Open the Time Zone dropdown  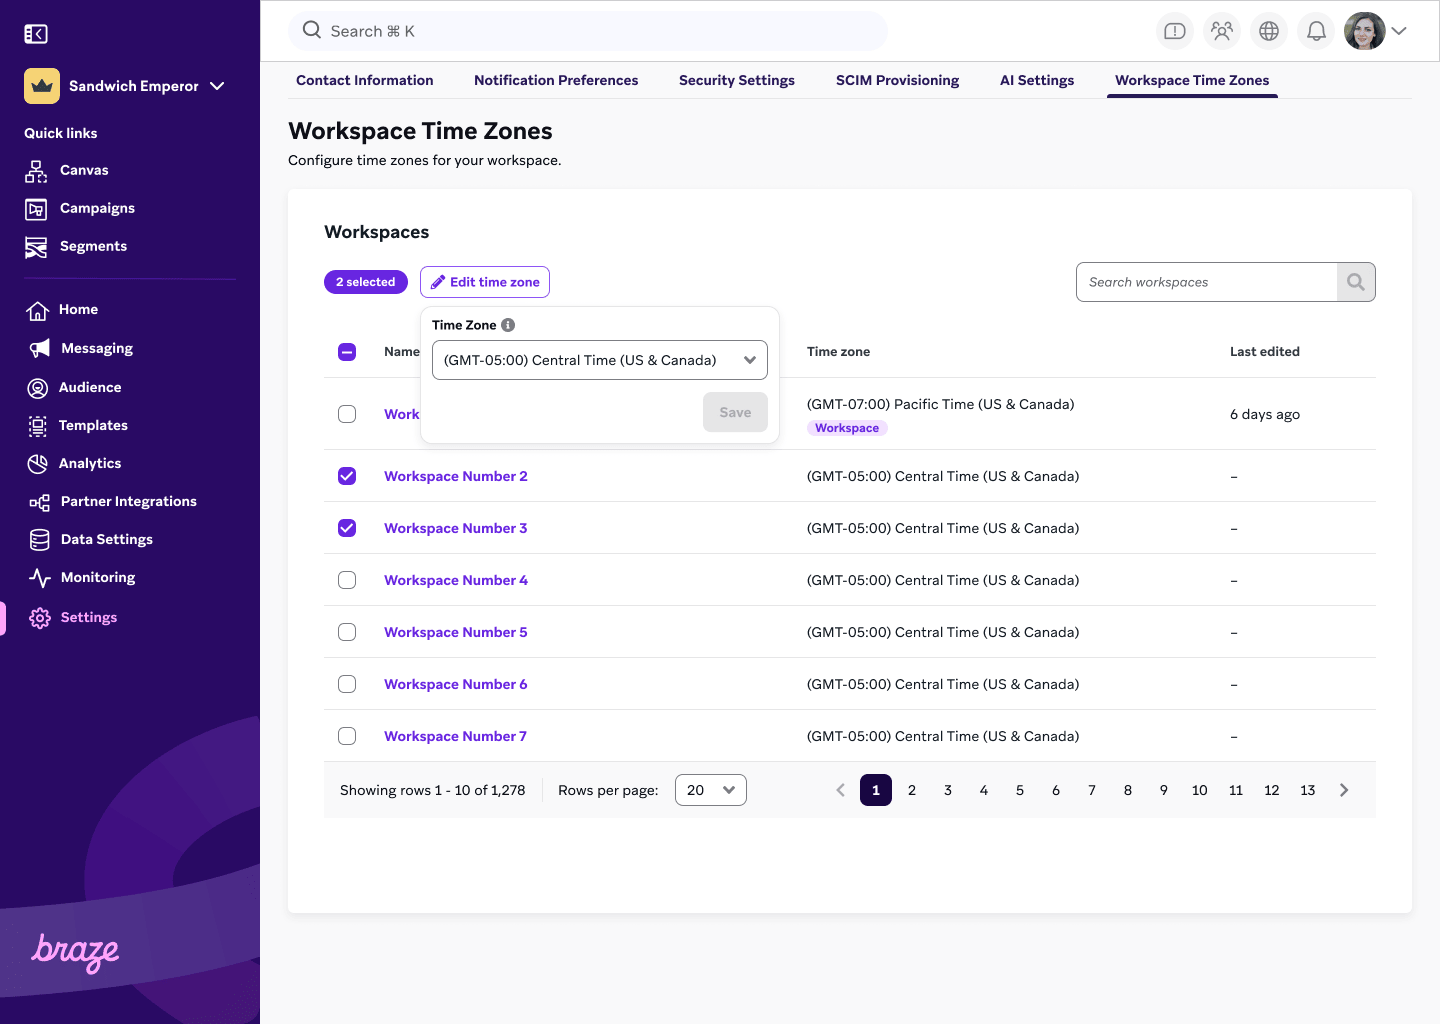coord(599,360)
